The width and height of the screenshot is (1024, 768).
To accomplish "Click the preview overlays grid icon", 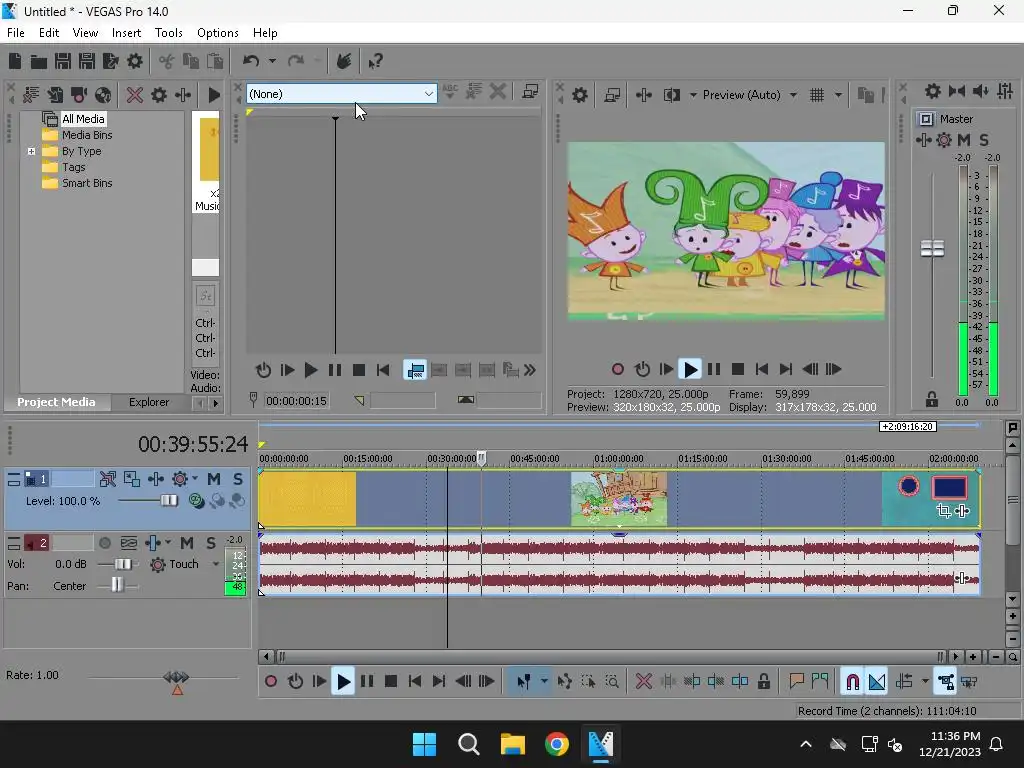I will (816, 95).
